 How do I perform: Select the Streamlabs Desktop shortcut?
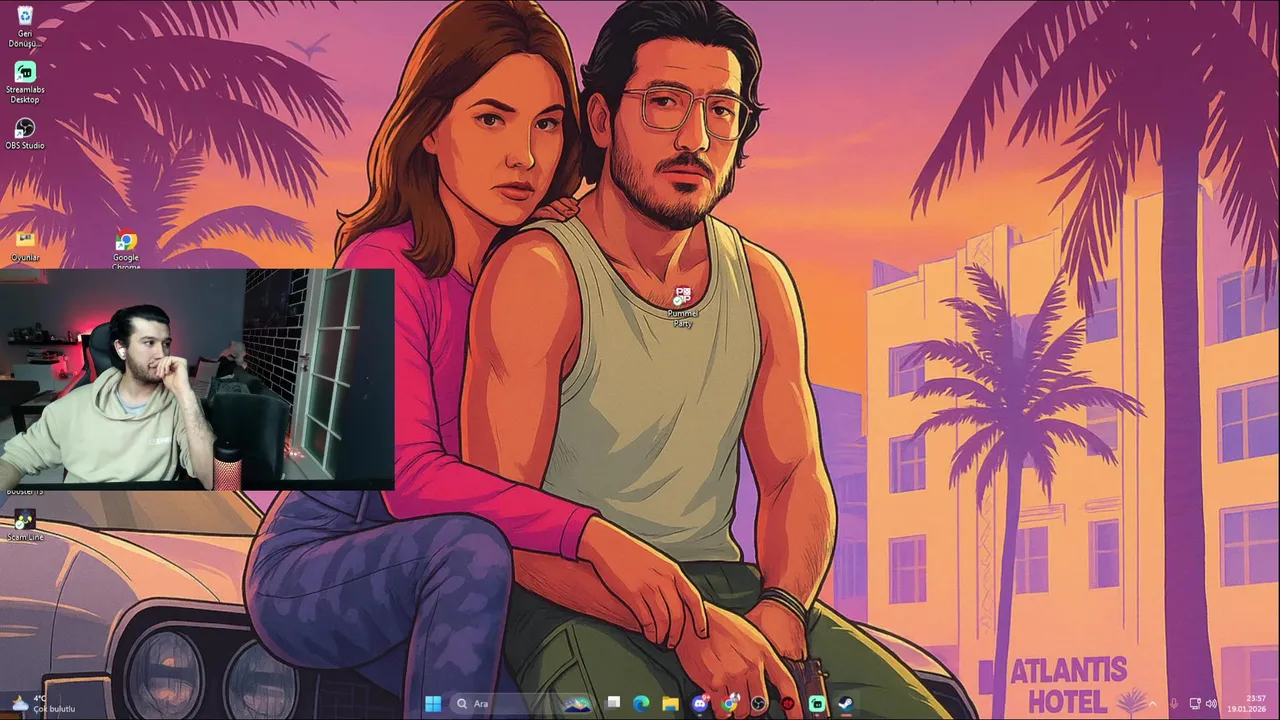click(x=25, y=82)
